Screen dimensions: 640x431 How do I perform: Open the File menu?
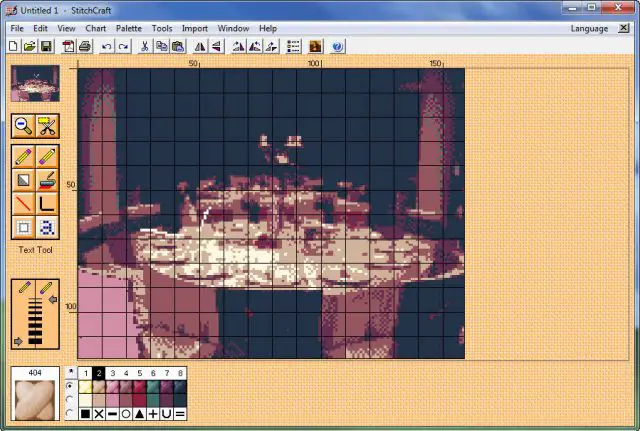click(17, 29)
